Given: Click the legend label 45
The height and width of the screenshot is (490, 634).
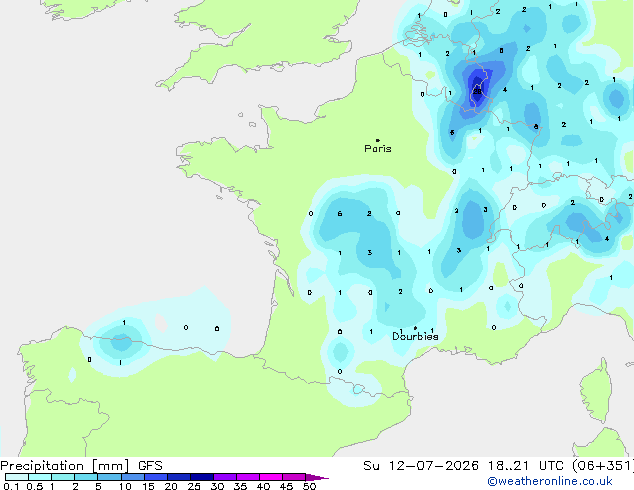Looking at the screenshot, I should [286, 486].
